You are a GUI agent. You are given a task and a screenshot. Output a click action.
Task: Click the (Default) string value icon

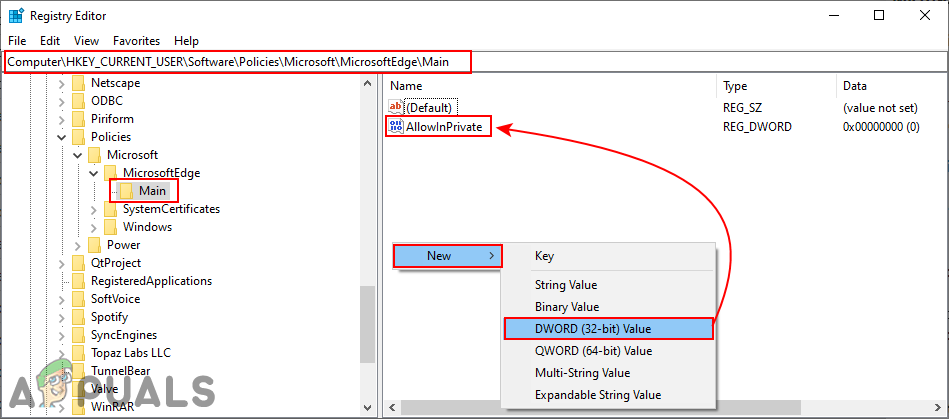[395, 107]
